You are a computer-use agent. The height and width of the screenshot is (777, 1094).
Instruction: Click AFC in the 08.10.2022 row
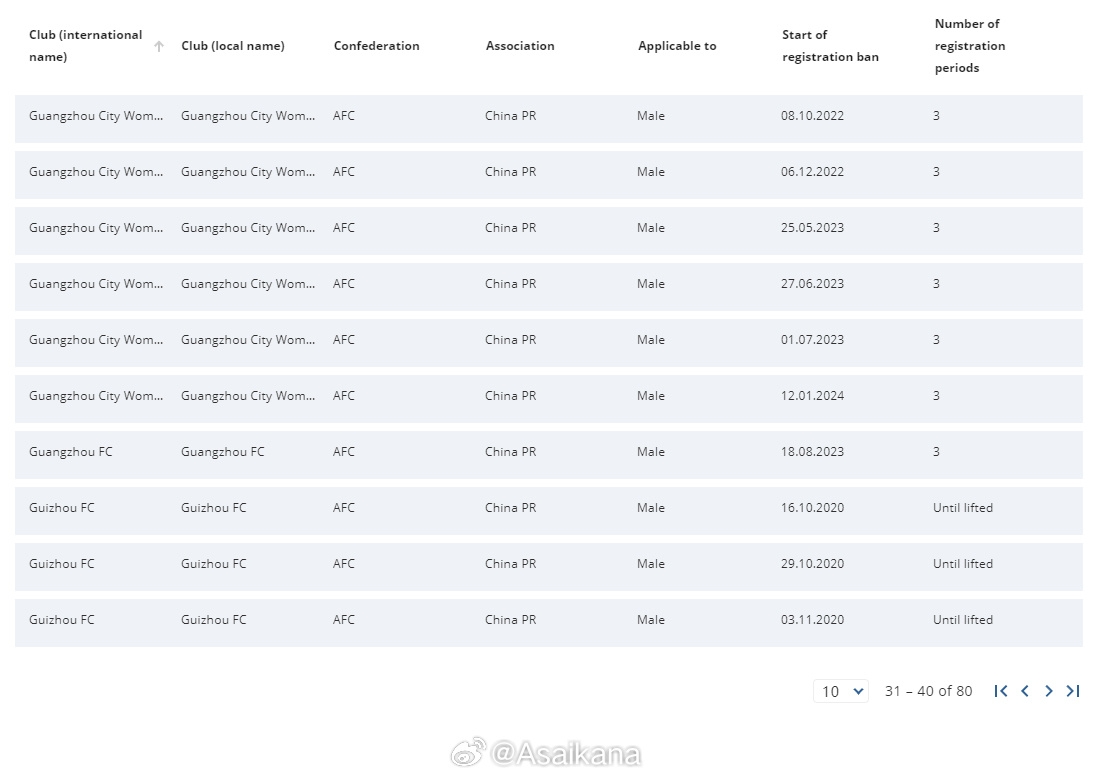(344, 116)
